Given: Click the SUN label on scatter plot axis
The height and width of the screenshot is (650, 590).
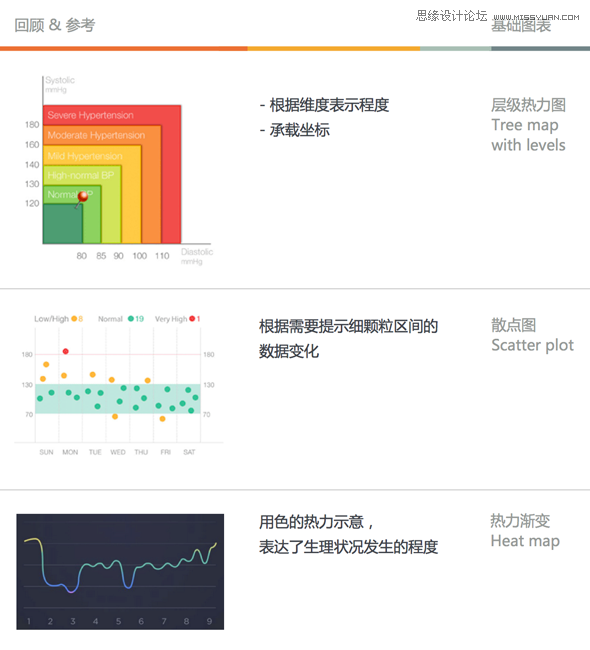Looking at the screenshot, I should pos(46,452).
